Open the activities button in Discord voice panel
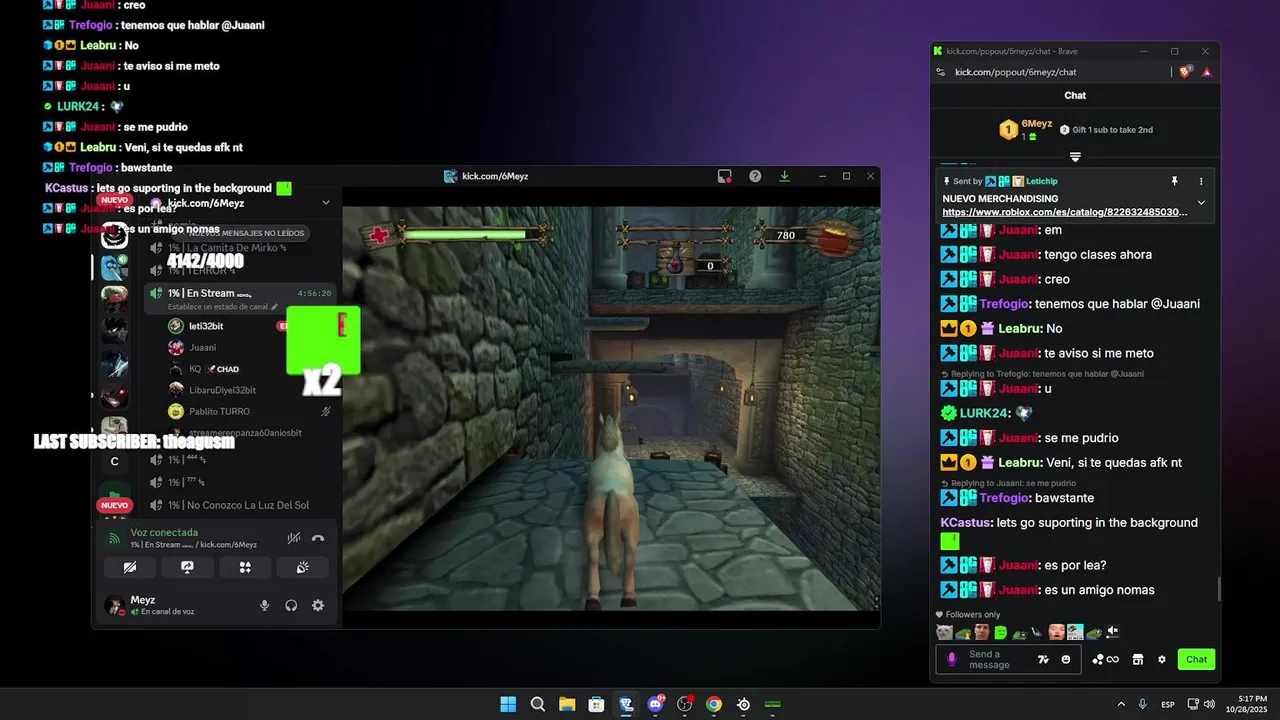Viewport: 1280px width, 720px height. pos(245,567)
